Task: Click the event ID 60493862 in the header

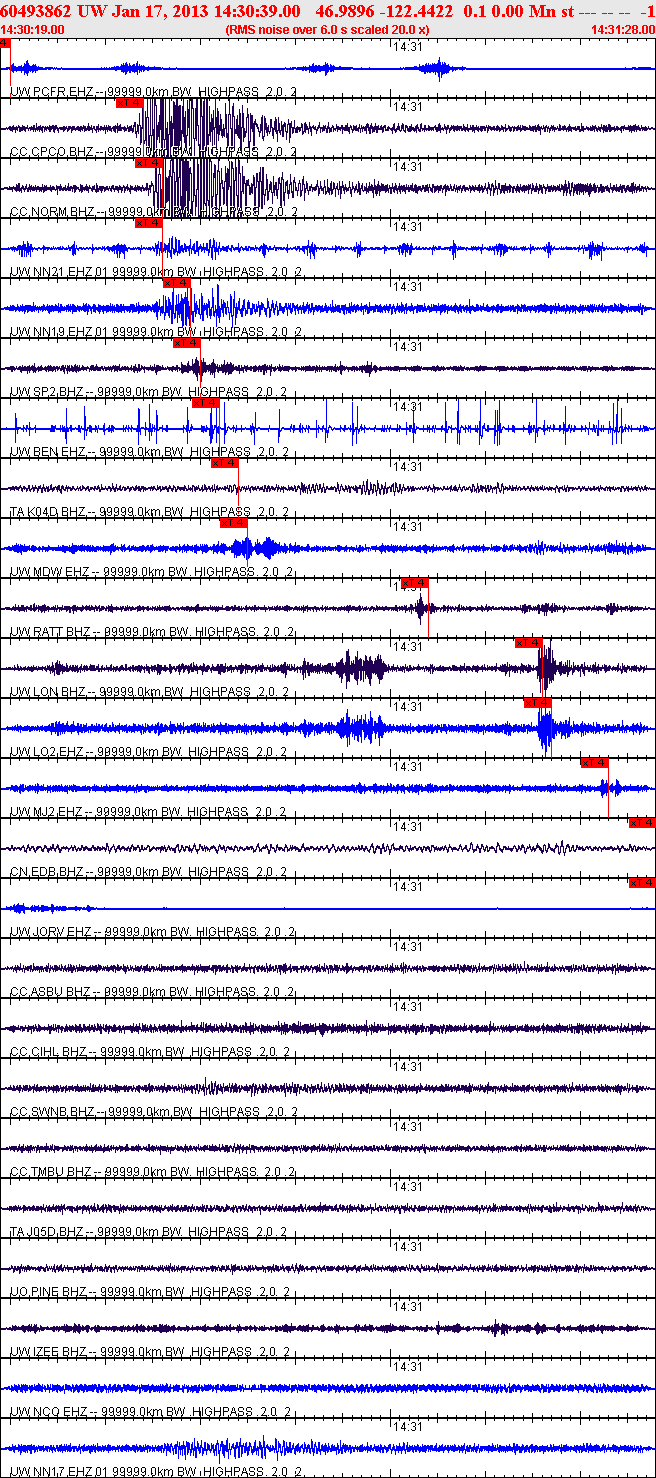Action: (37, 11)
